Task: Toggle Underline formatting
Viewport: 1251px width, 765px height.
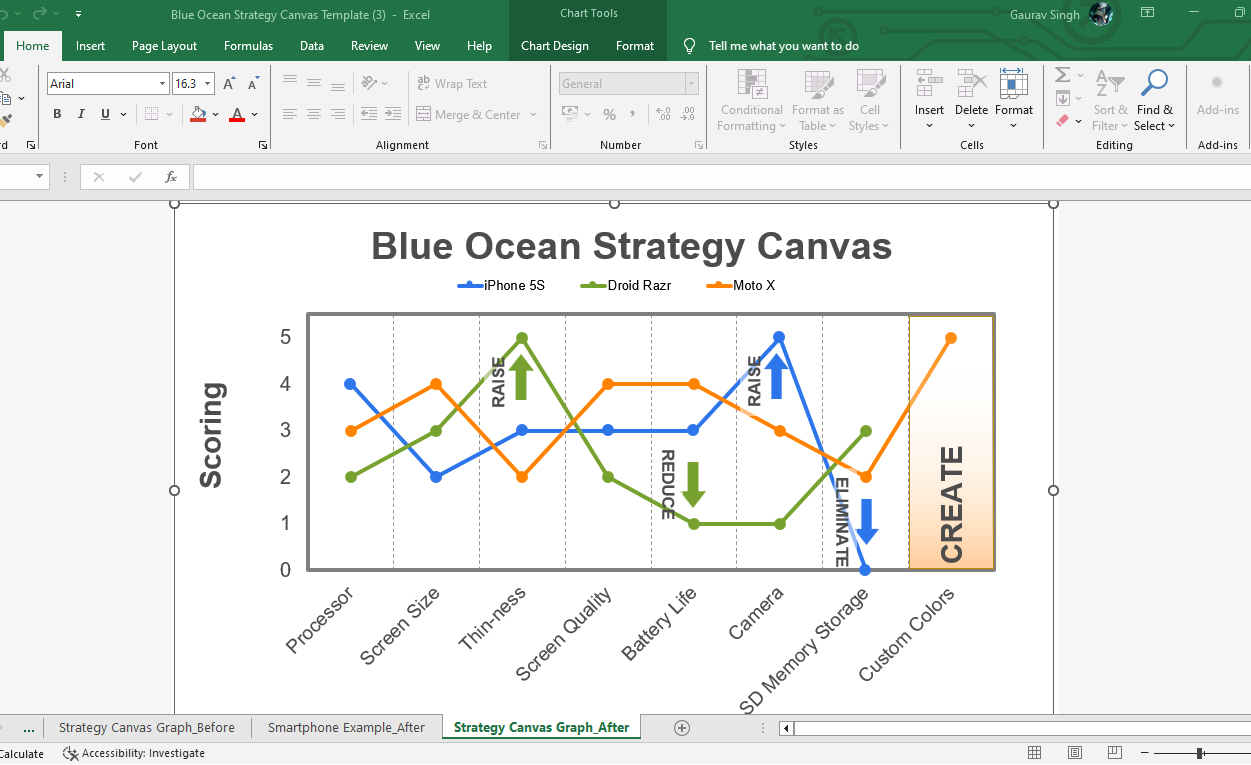Action: [105, 114]
